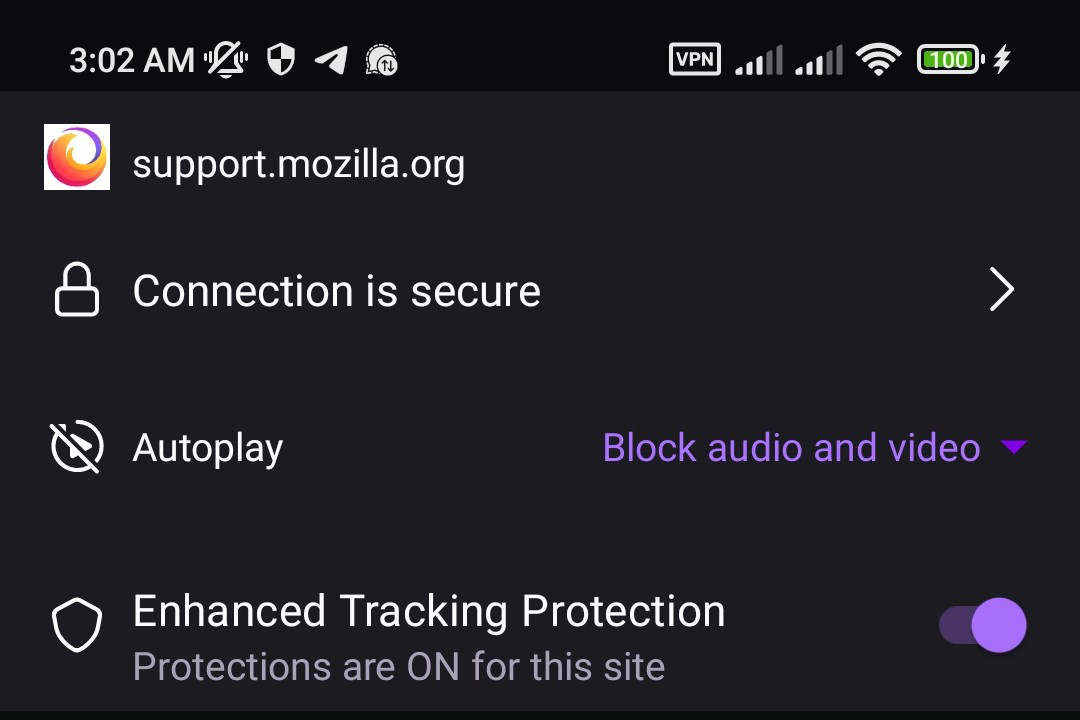The image size is (1080, 720).
Task: Click the Firefox site favicon
Action: point(77,157)
